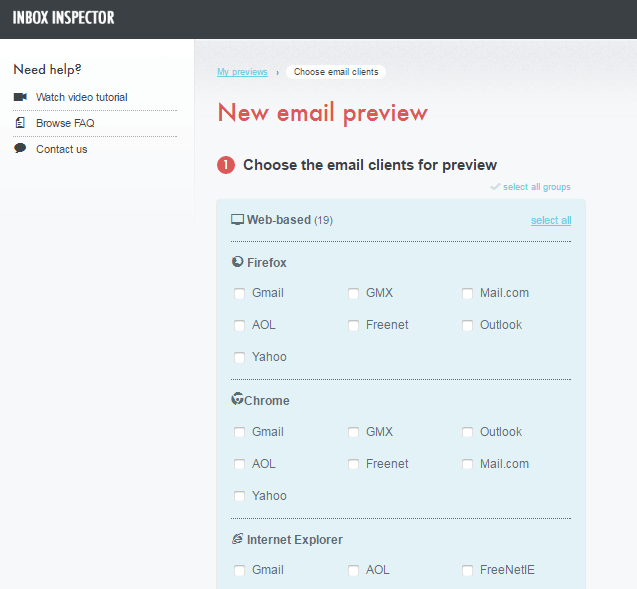Check Yahoo under Firefox
637x589 pixels.
click(x=239, y=357)
